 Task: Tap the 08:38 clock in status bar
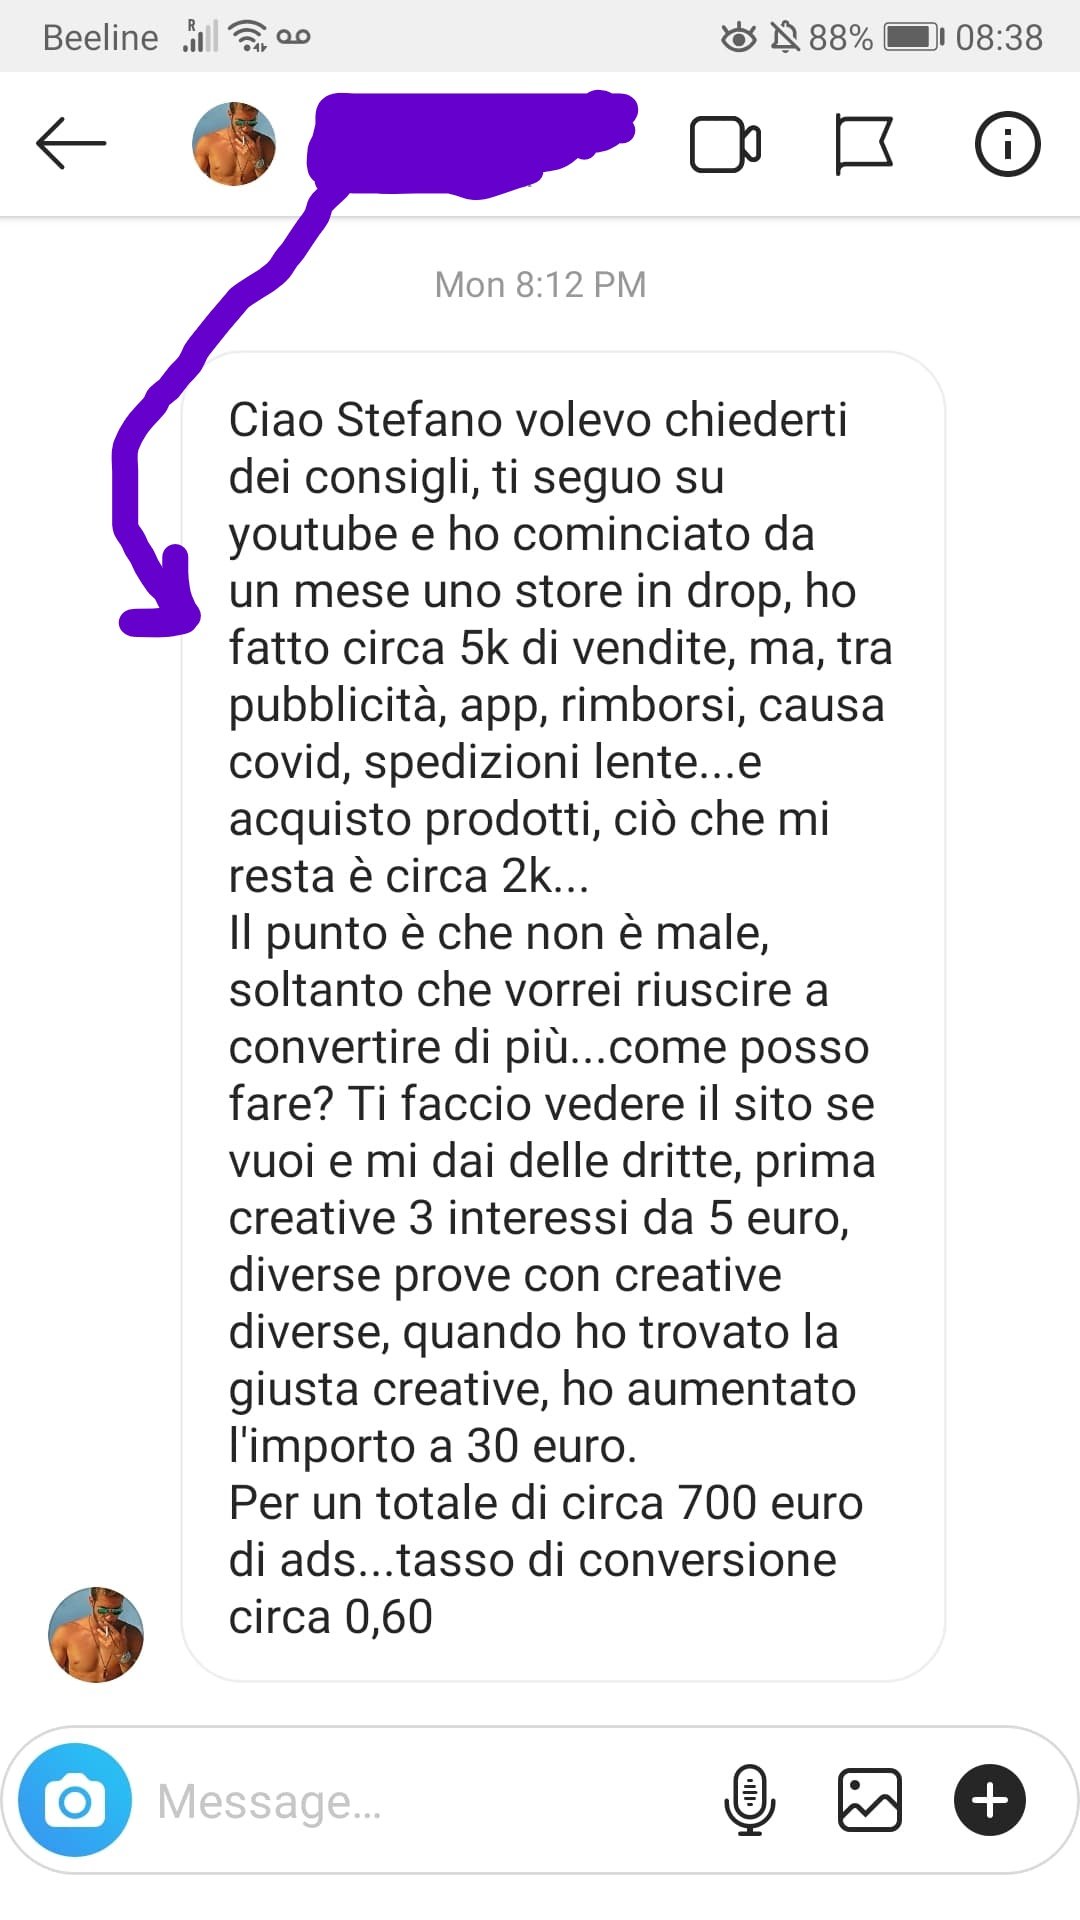(x=999, y=38)
